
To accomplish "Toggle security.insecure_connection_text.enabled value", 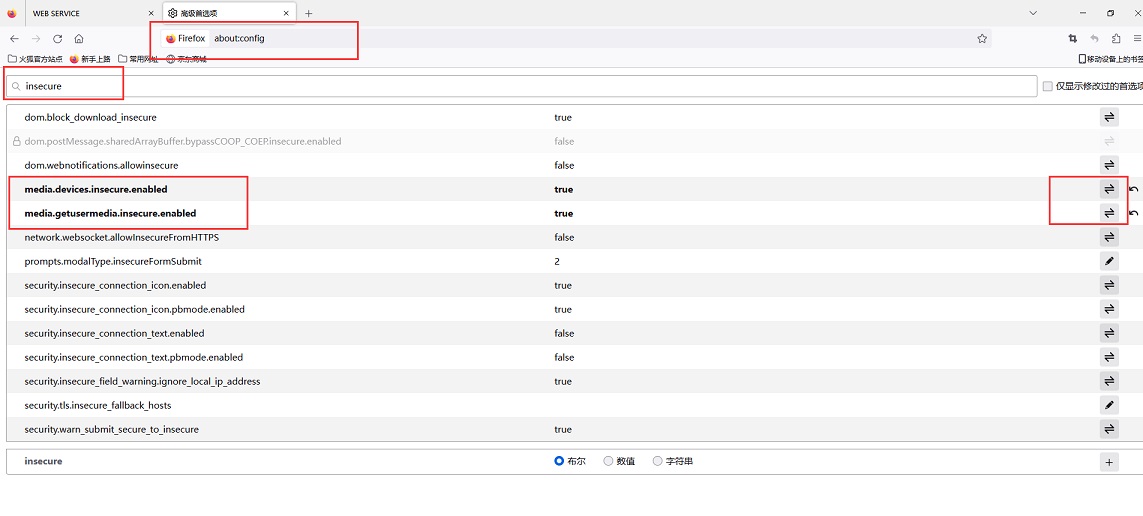I will coord(1109,333).
